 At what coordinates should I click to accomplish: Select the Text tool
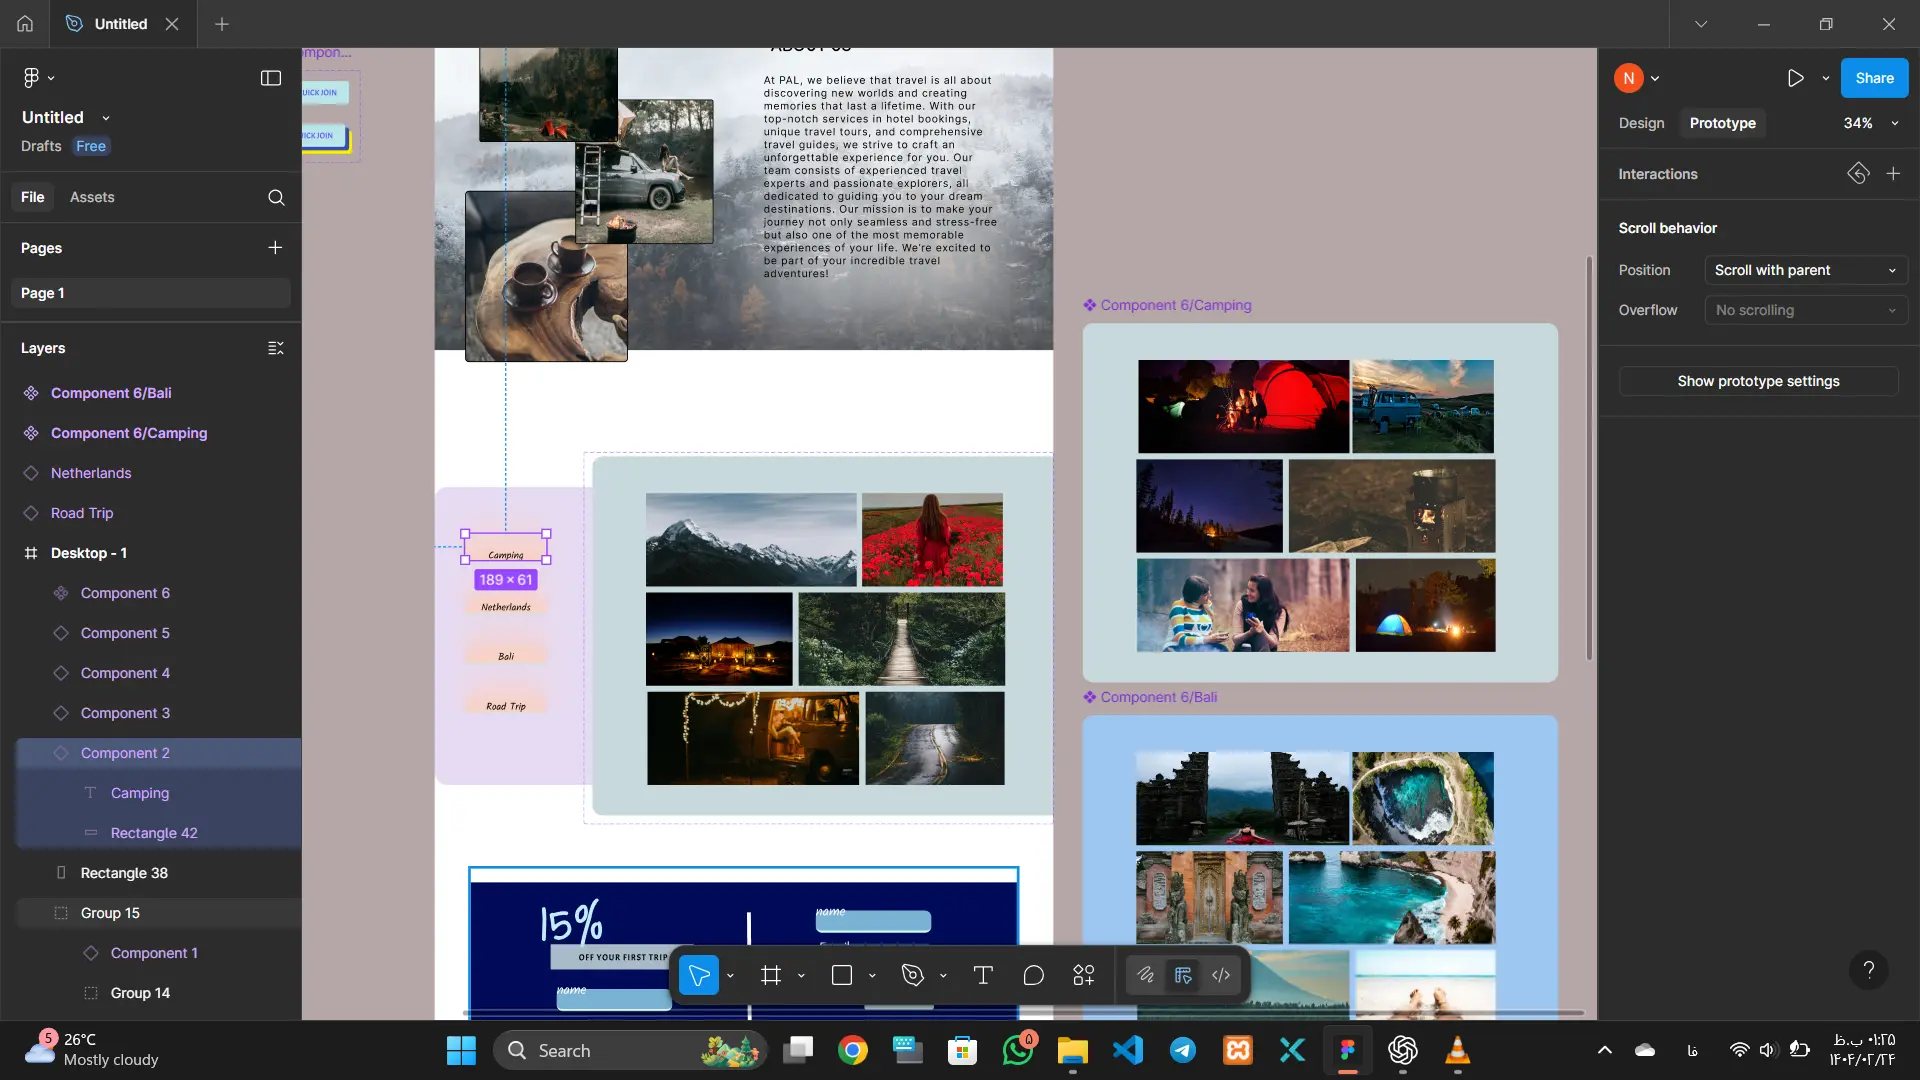coord(983,975)
